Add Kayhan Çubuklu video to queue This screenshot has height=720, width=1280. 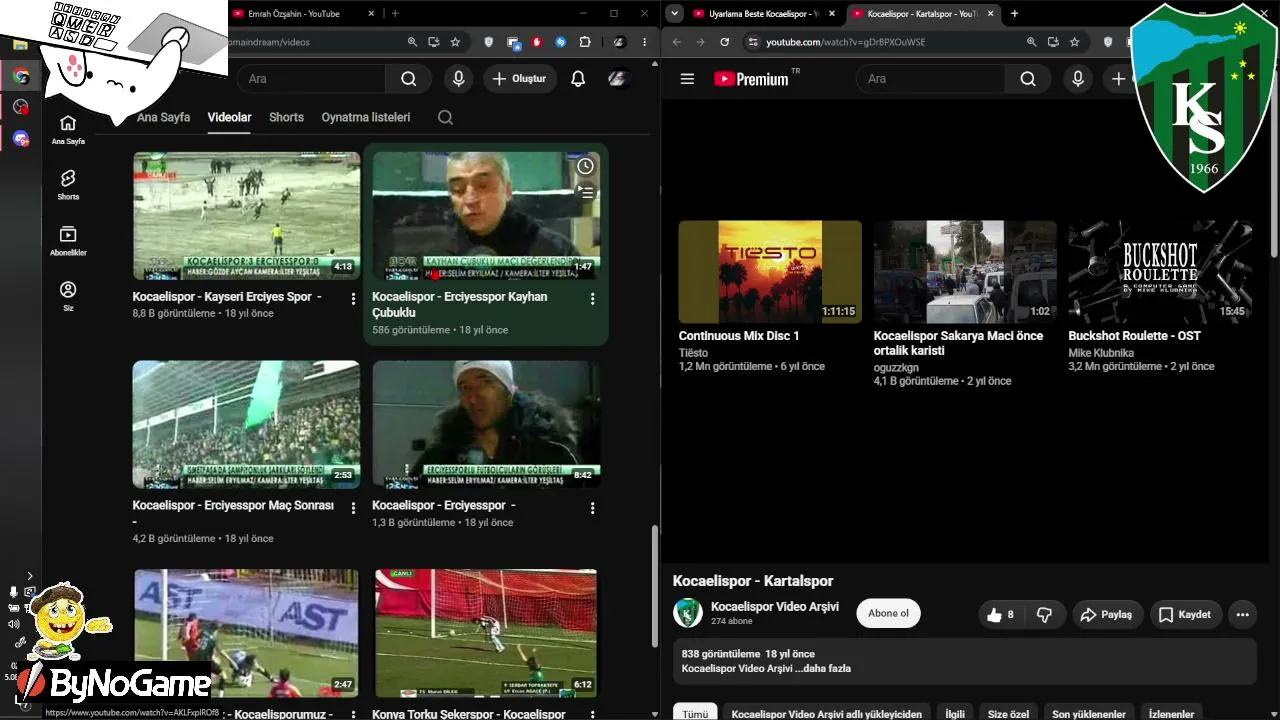point(585,192)
